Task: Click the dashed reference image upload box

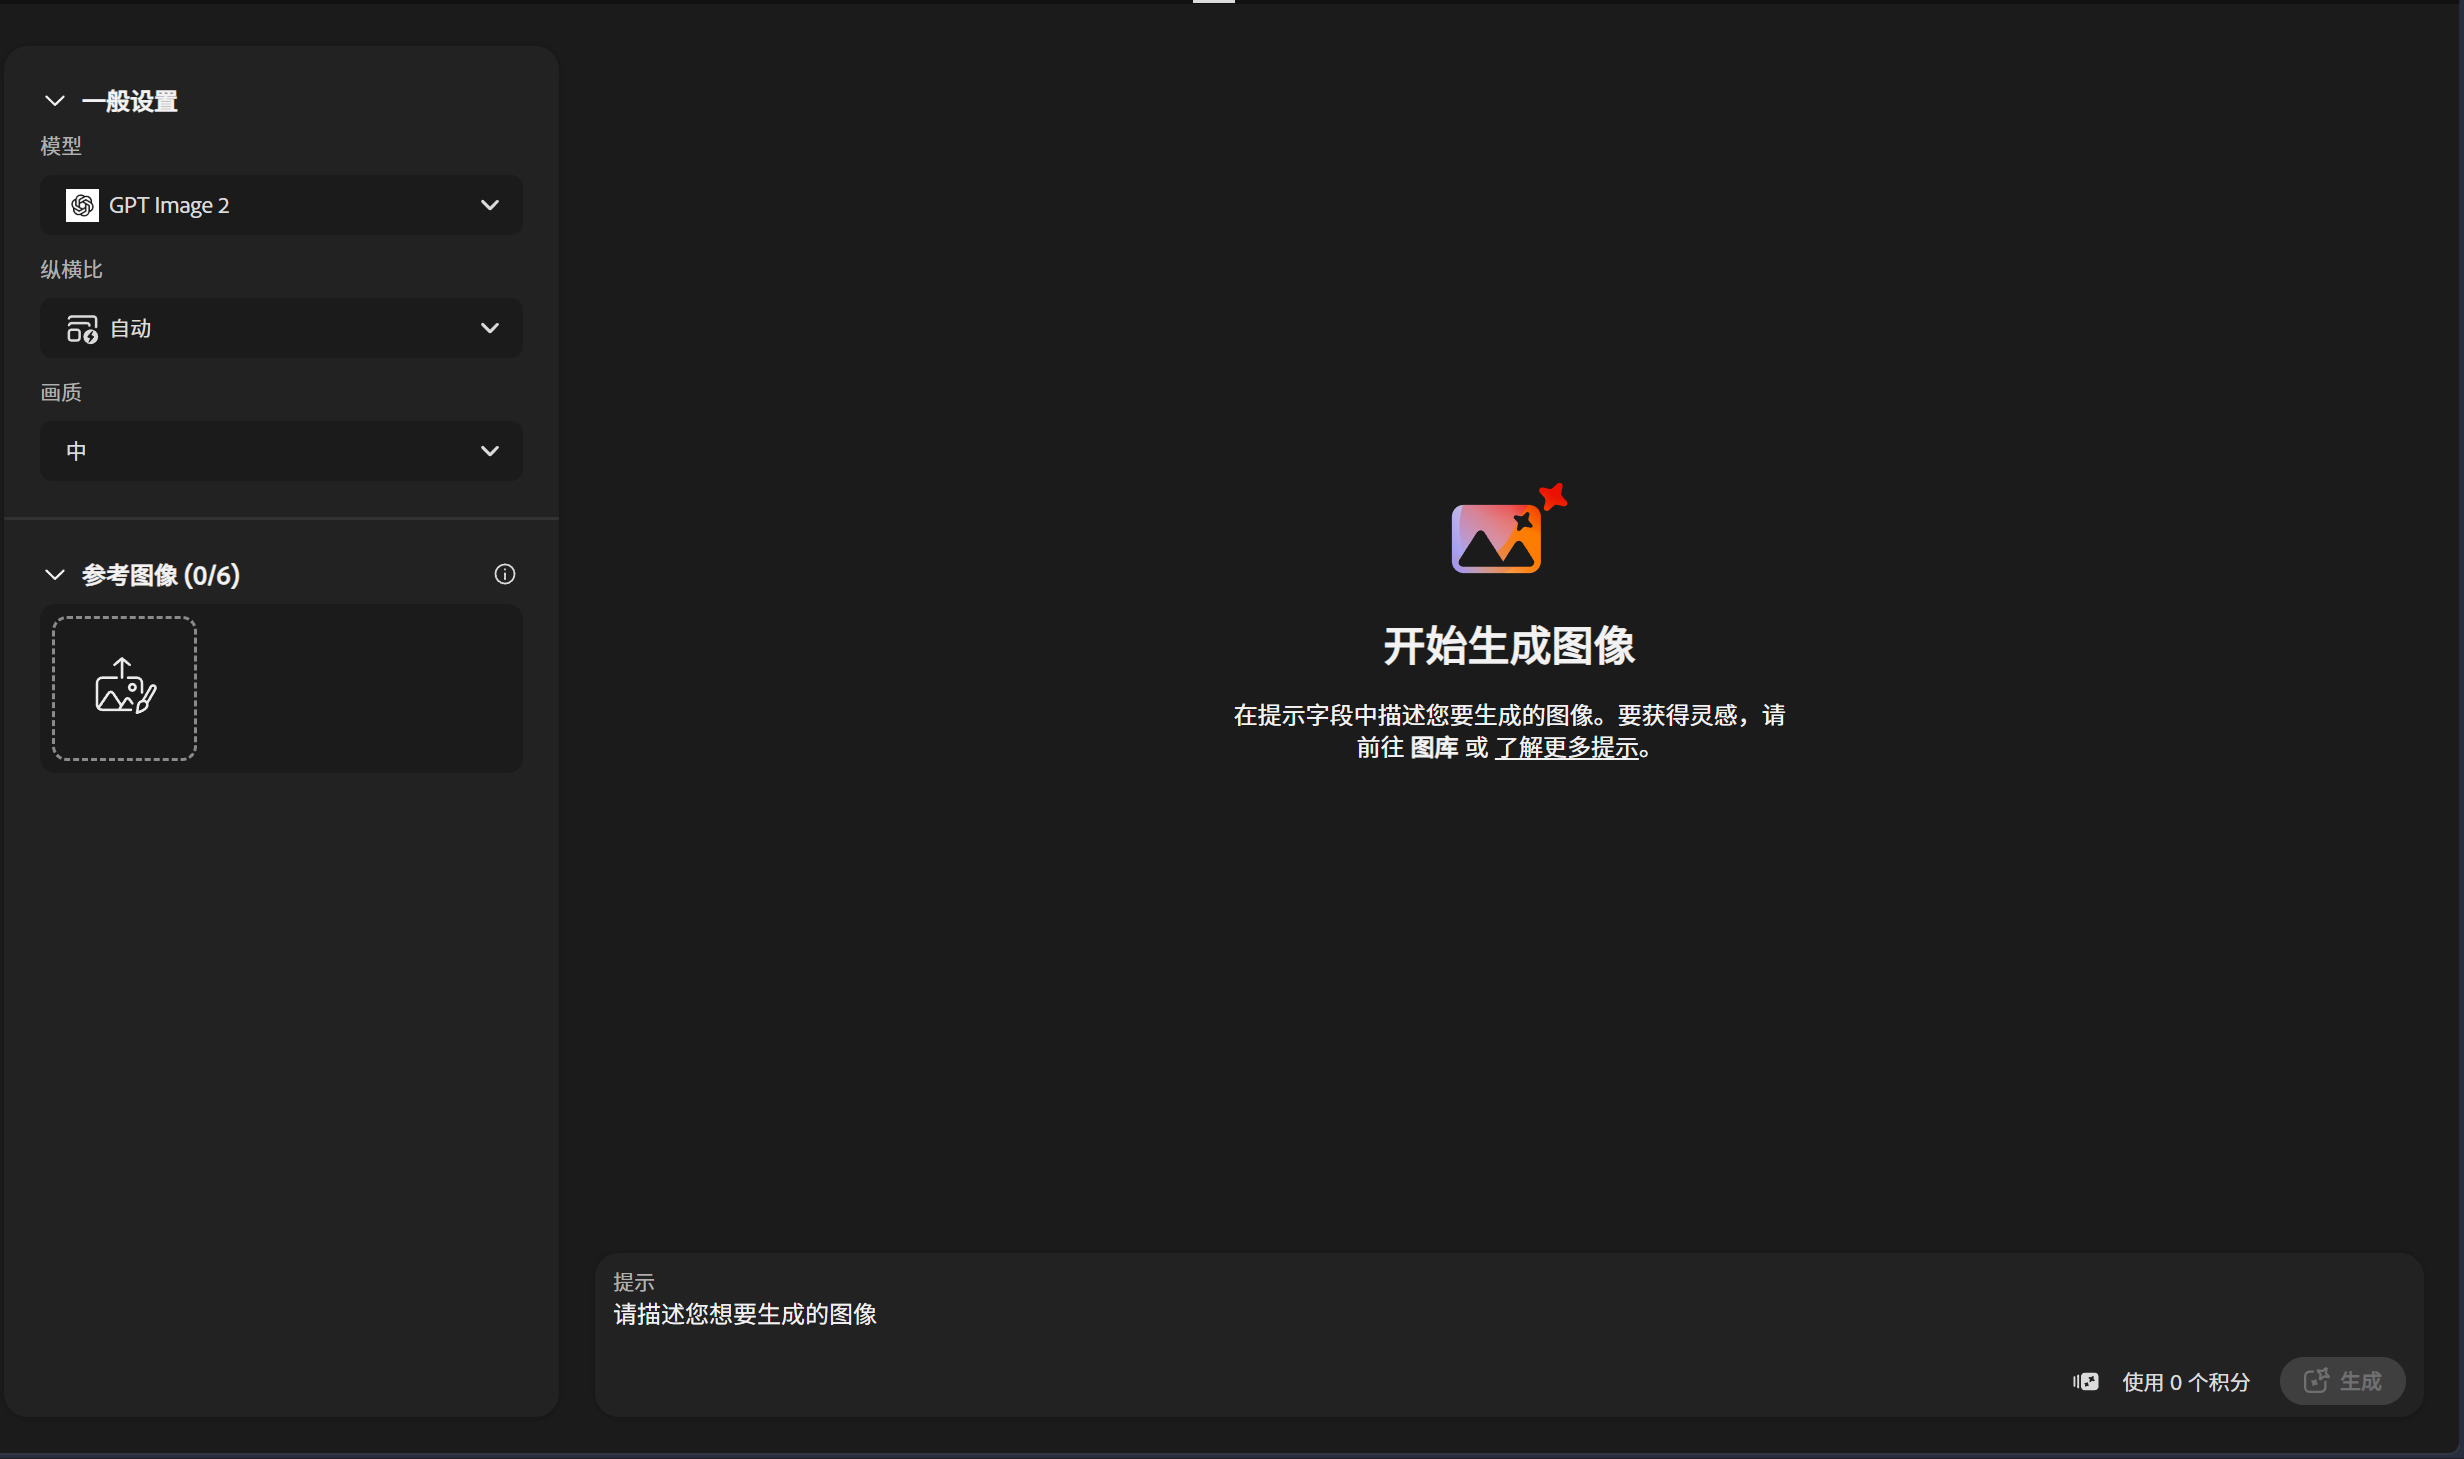Action: 125,688
